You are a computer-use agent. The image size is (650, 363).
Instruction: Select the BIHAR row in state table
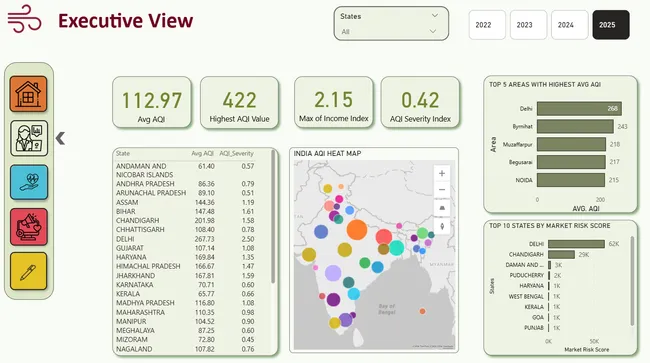click(x=185, y=211)
